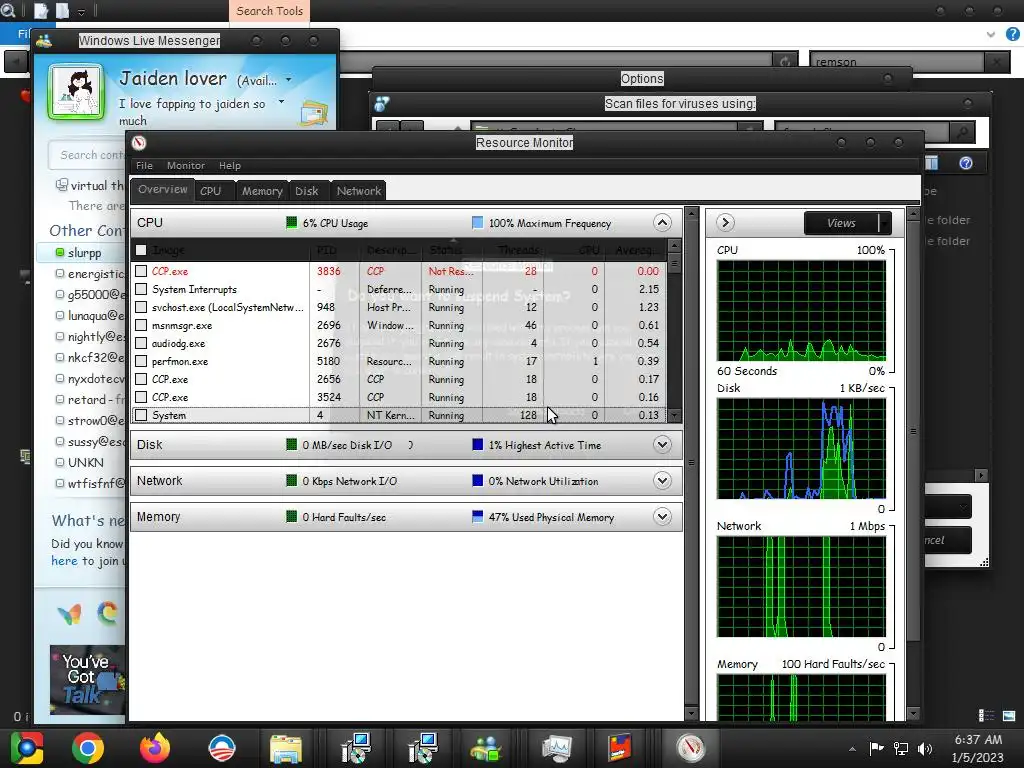Open the first Start taskbar icon
Image resolution: width=1024 pixels, height=768 pixels.
(x=27, y=748)
